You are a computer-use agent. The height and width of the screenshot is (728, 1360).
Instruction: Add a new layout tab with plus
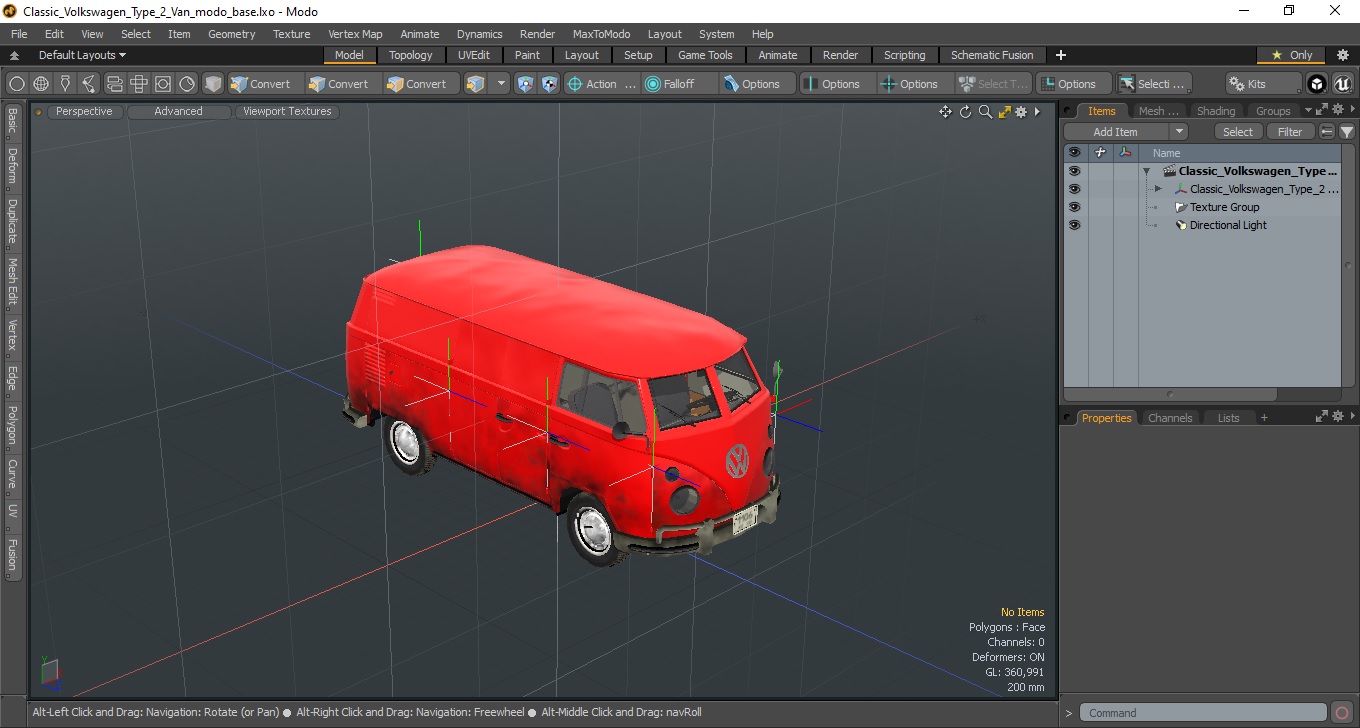pyautogui.click(x=1061, y=55)
